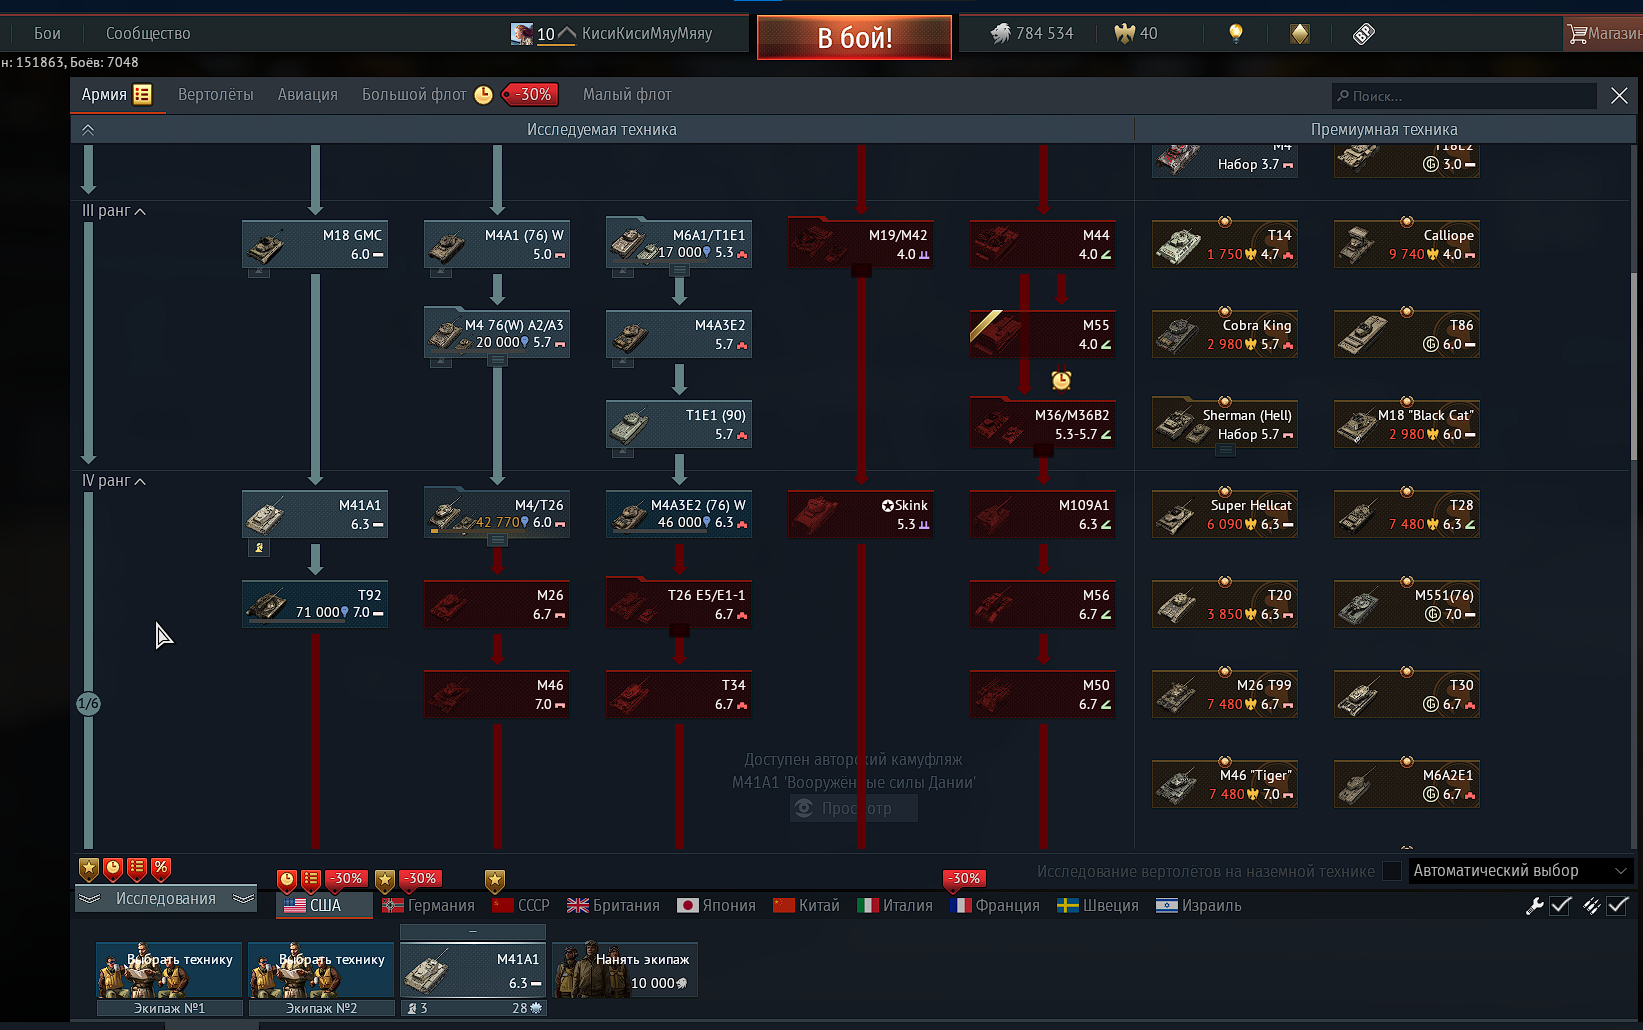
Task: Click the collapse bar above the M41A1 crew slot
Action: 473,932
